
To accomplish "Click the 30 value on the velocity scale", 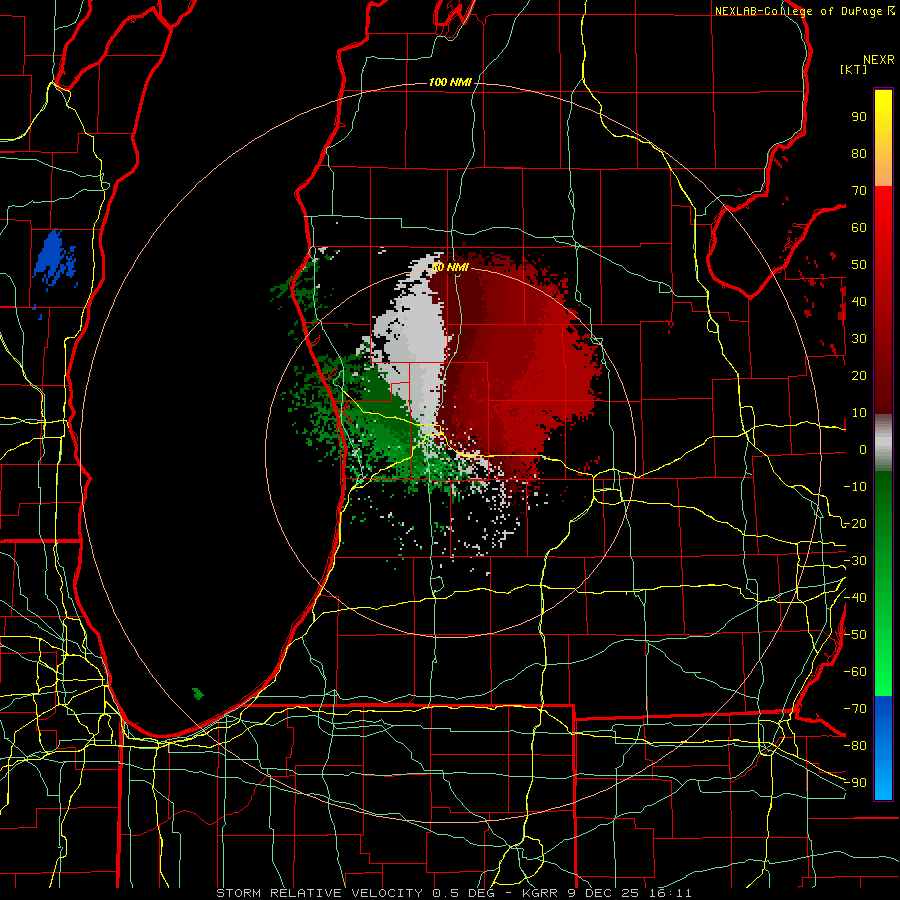I will click(859, 339).
